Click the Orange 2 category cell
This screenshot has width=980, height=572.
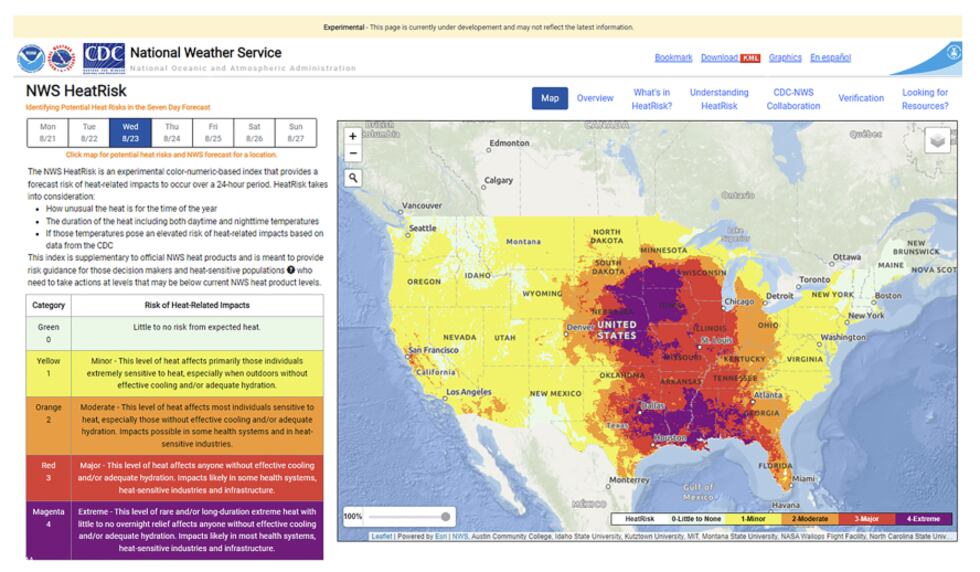point(48,426)
